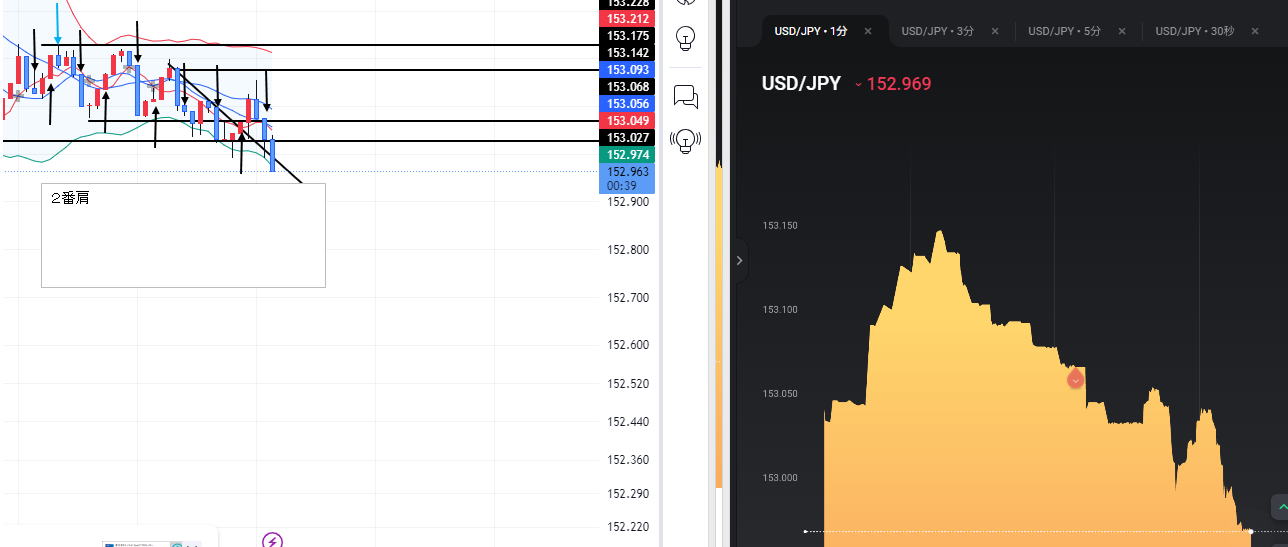Open the chat speech bubbles icon
This screenshot has width=1288, height=547.
pyautogui.click(x=686, y=97)
